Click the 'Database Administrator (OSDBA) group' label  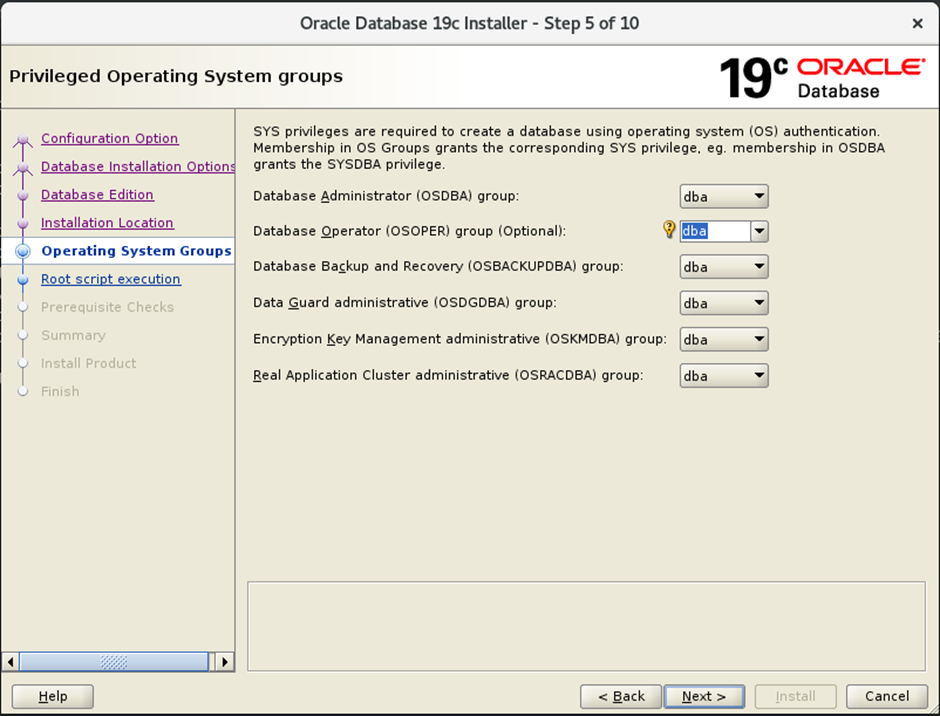[386, 196]
